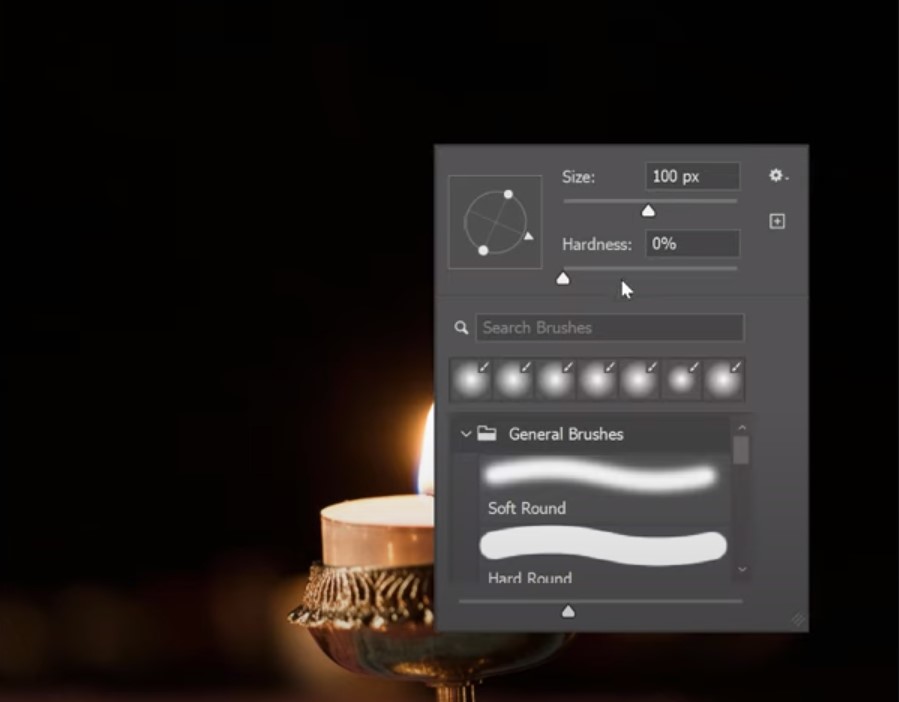Create a new brush preset with plus icon
The image size is (899, 702).
(x=777, y=221)
